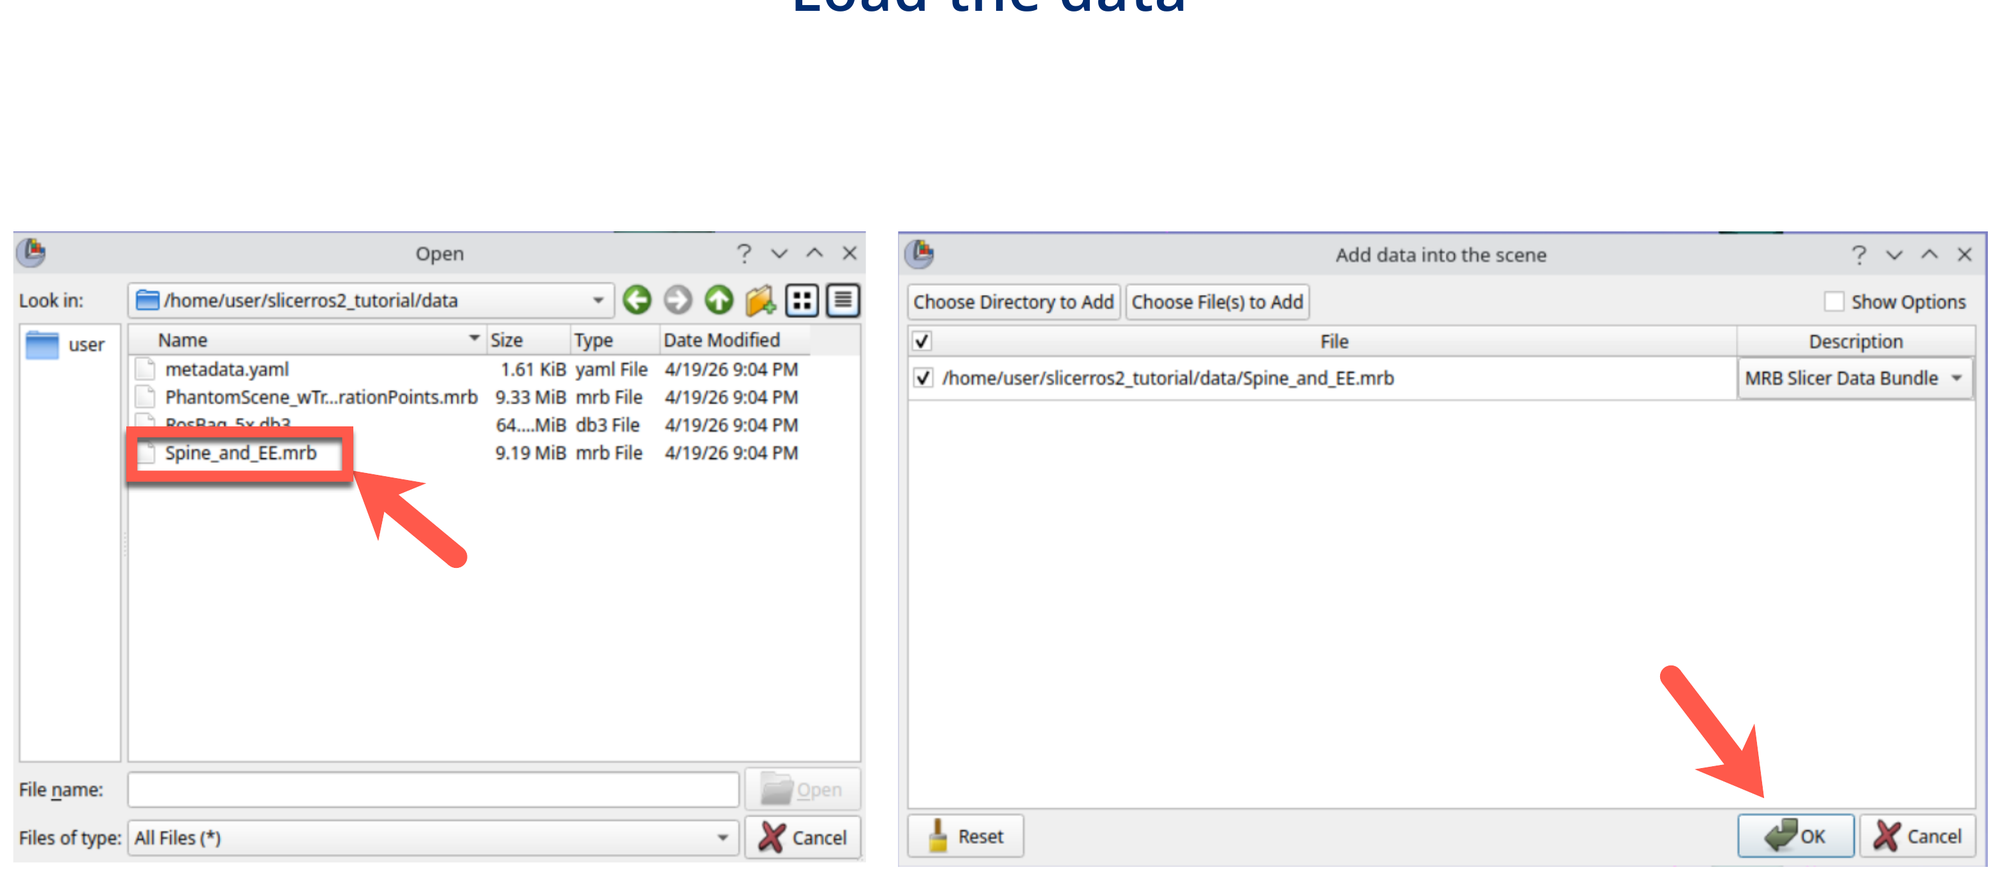Go back using the green left arrow

(637, 300)
